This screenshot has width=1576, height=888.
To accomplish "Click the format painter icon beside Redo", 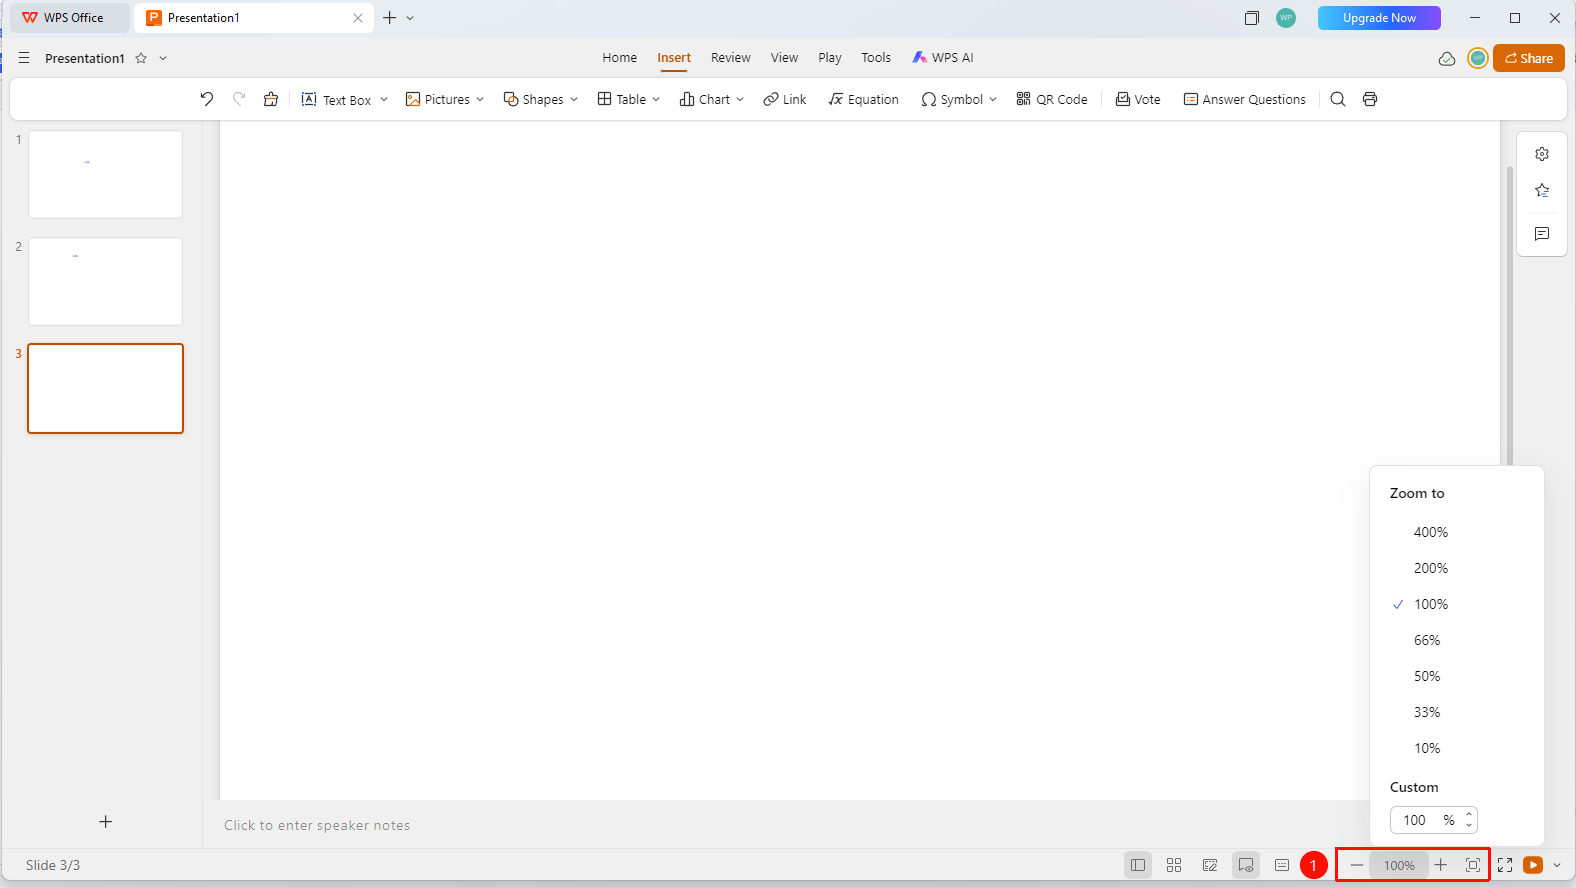I will pyautogui.click(x=271, y=99).
